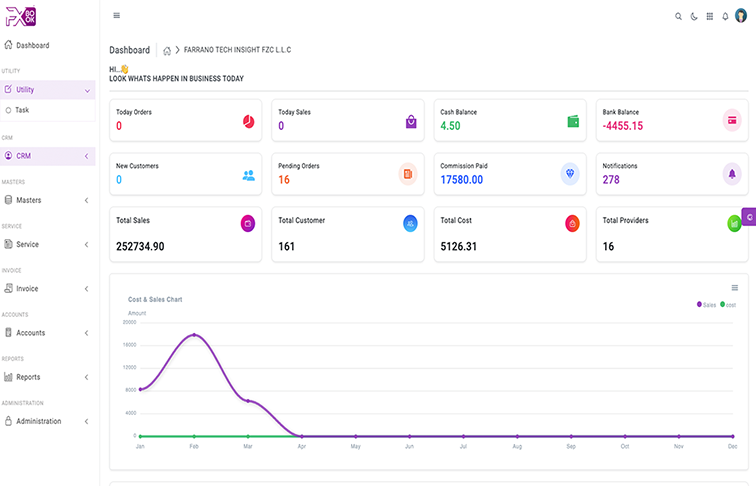Select Task under Utility
The image size is (756, 486).
pyautogui.click(x=22, y=110)
